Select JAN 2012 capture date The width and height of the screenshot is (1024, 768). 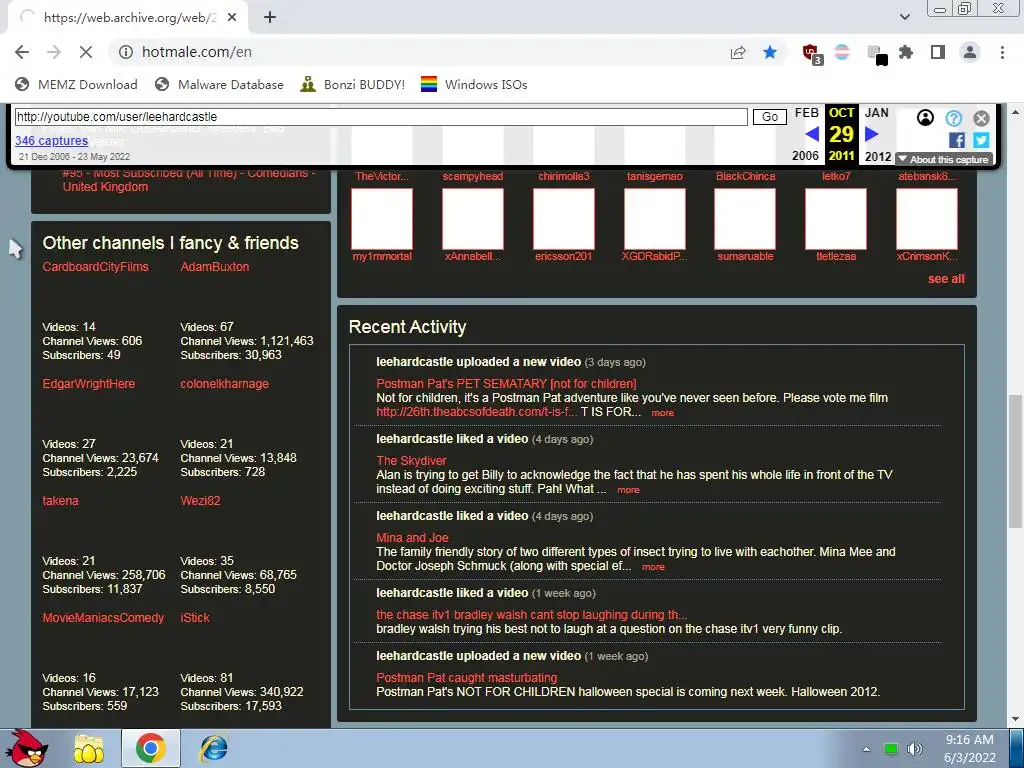pyautogui.click(x=877, y=134)
